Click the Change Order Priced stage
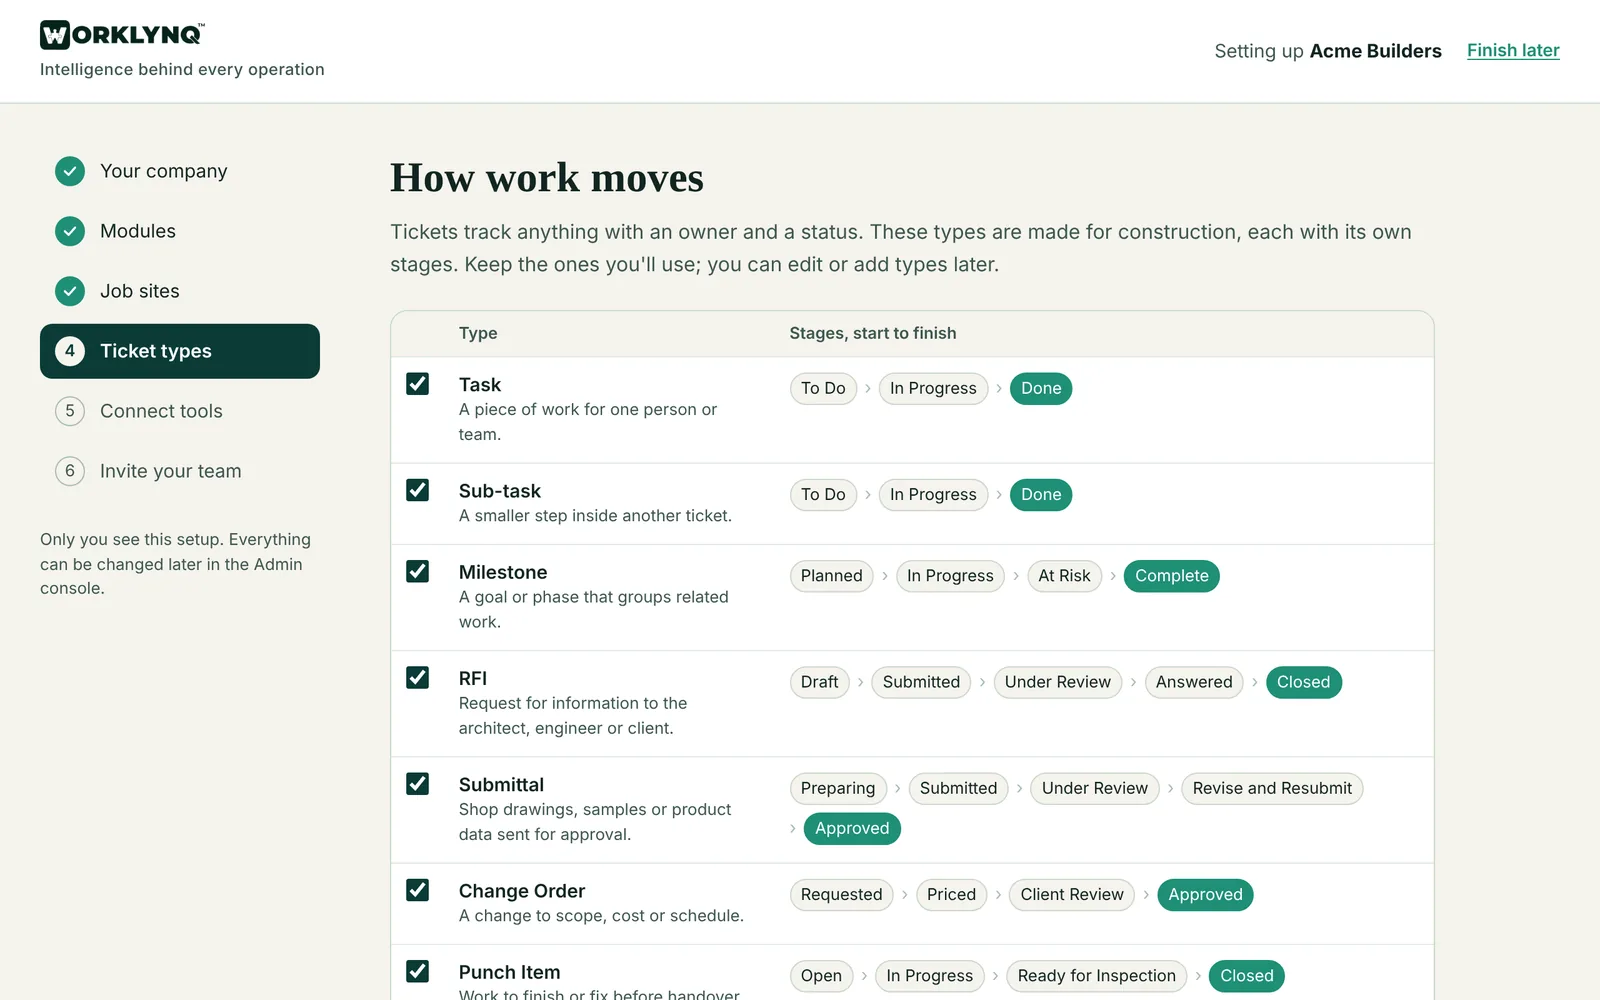Image resolution: width=1600 pixels, height=1000 pixels. 951,895
